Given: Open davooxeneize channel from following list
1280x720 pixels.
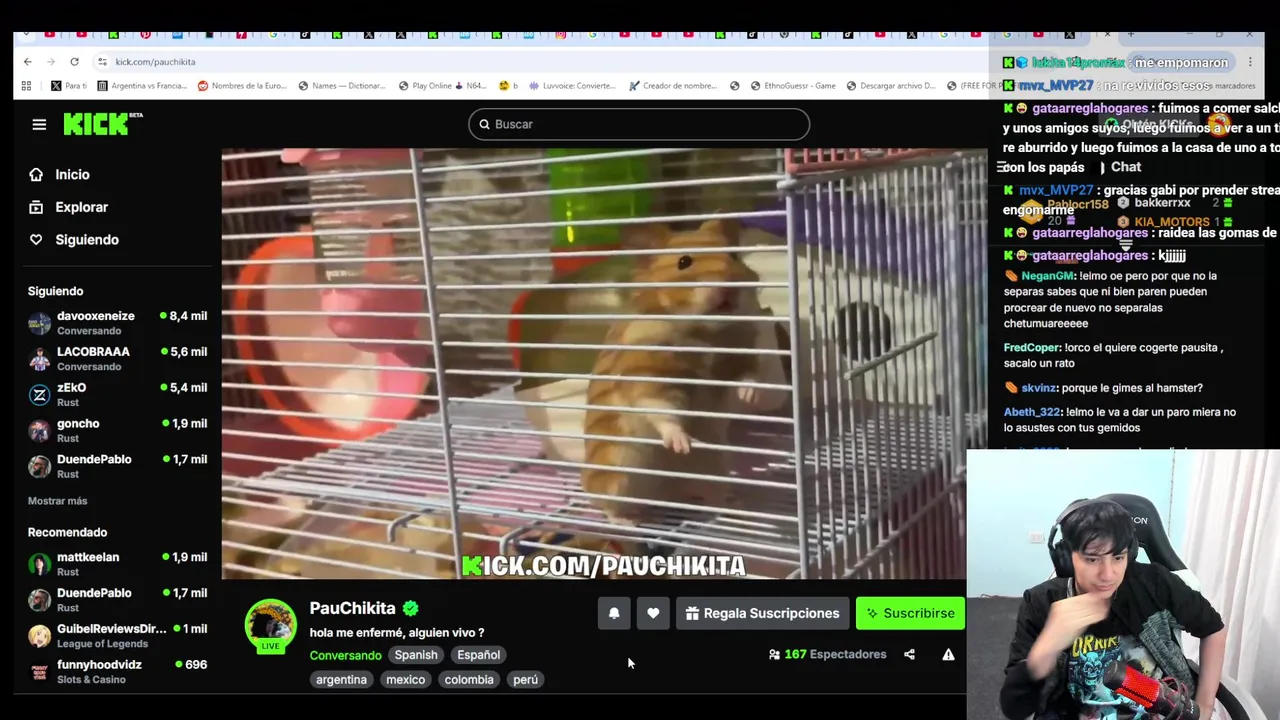Looking at the screenshot, I should [x=117, y=322].
